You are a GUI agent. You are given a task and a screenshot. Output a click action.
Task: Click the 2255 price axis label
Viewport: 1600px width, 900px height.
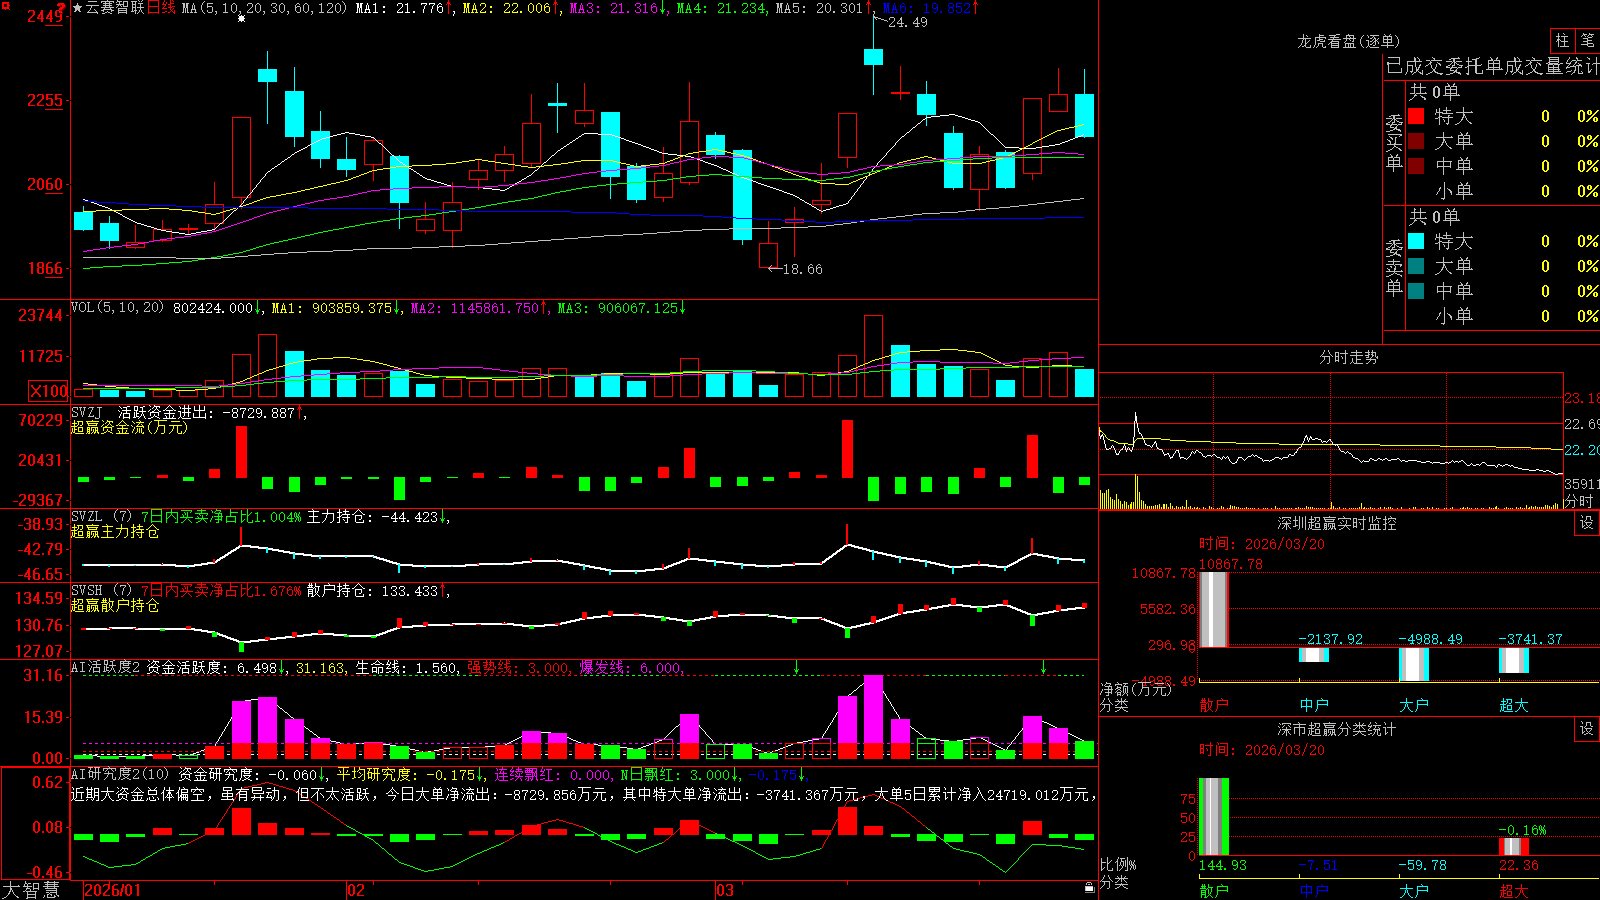(x=44, y=100)
